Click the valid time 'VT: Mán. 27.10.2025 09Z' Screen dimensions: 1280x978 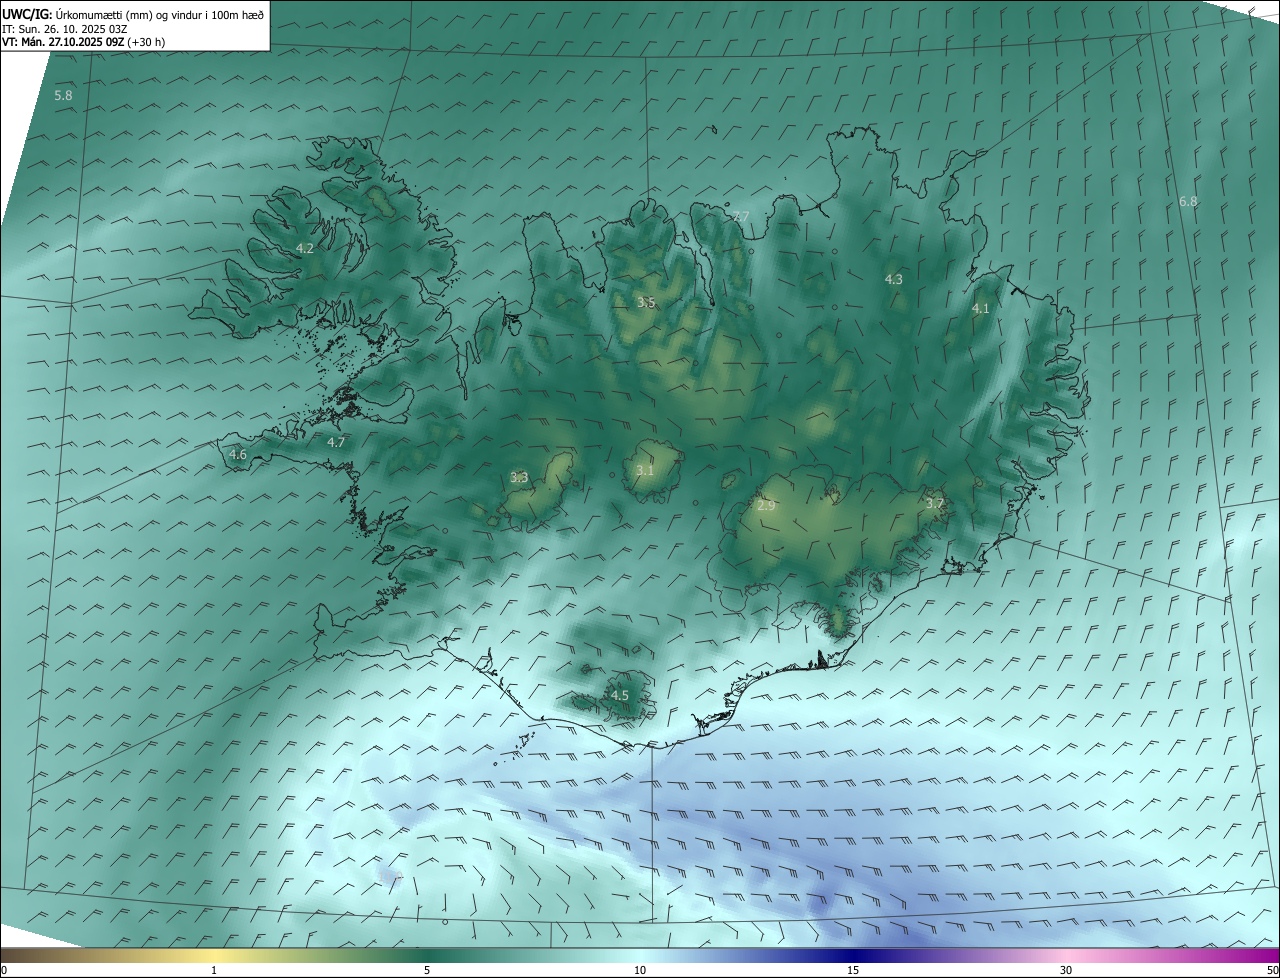[x=63, y=42]
